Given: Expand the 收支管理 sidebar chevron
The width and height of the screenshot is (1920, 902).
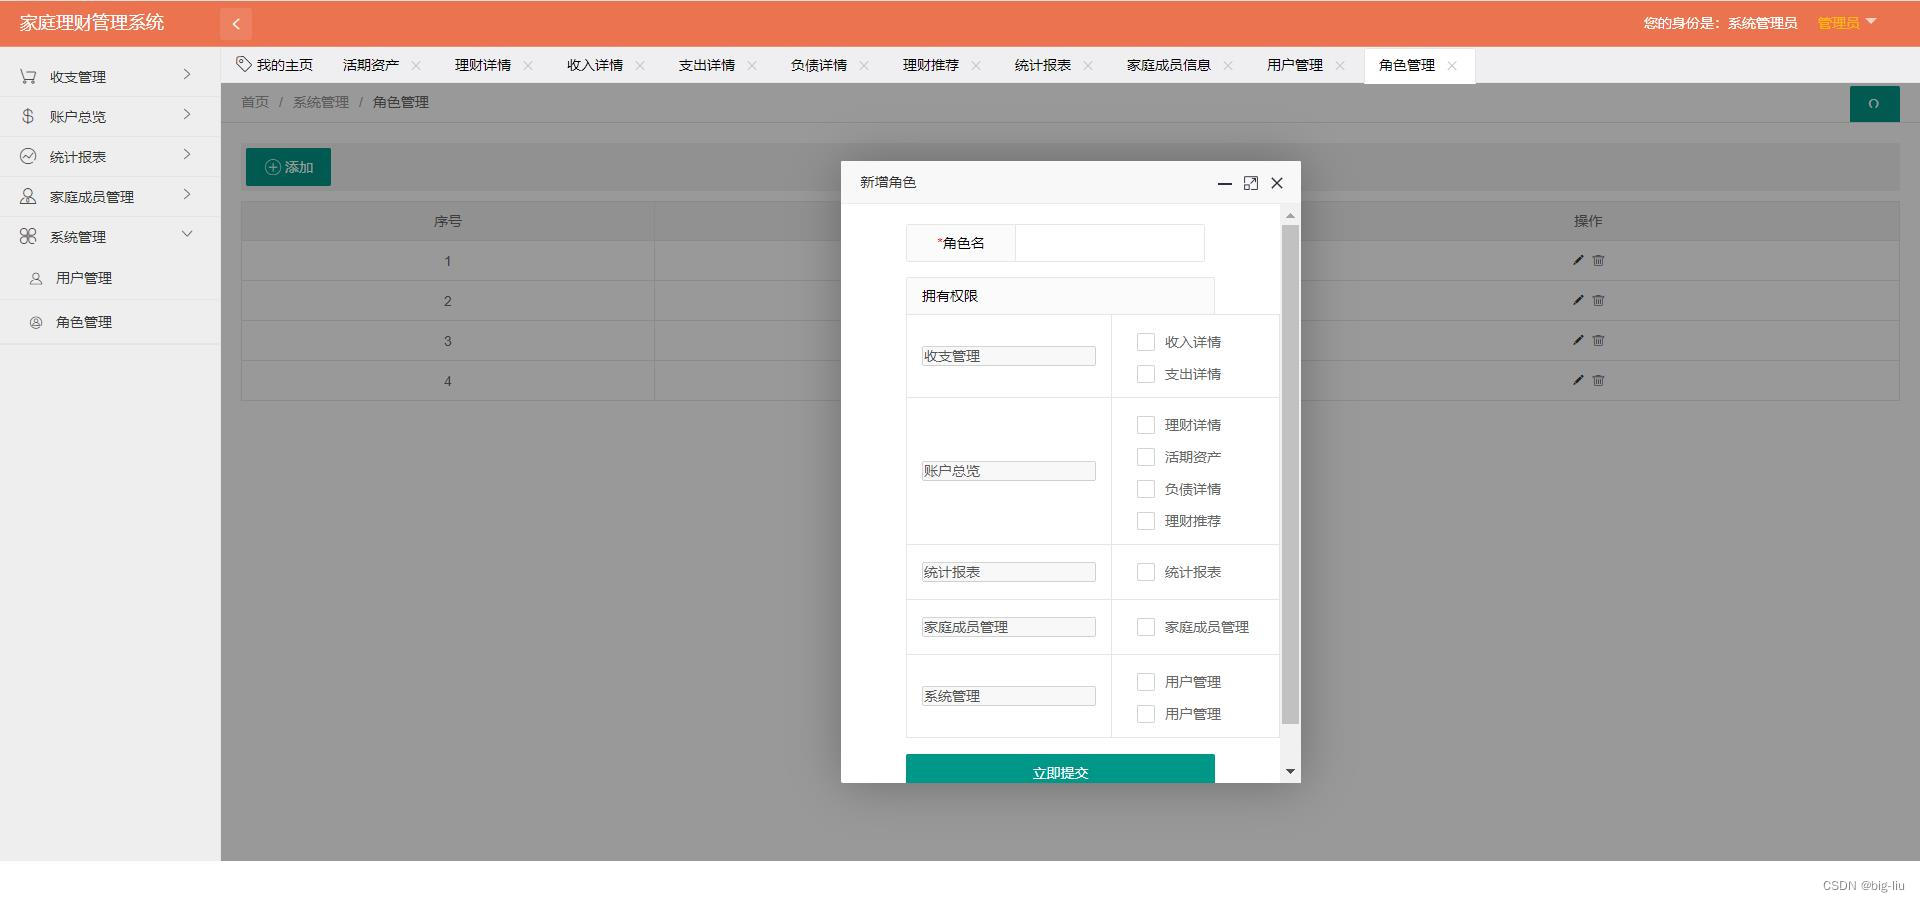Looking at the screenshot, I should 187,75.
